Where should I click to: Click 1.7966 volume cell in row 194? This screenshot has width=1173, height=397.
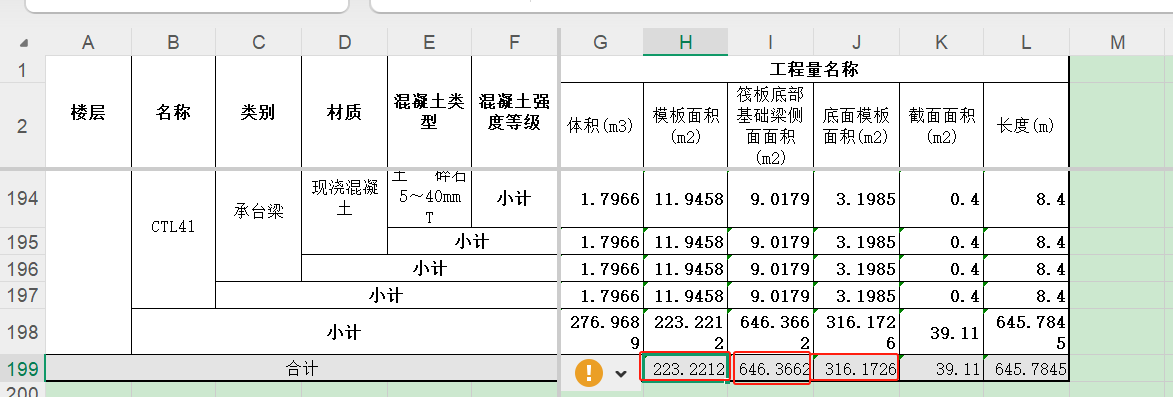coord(601,199)
